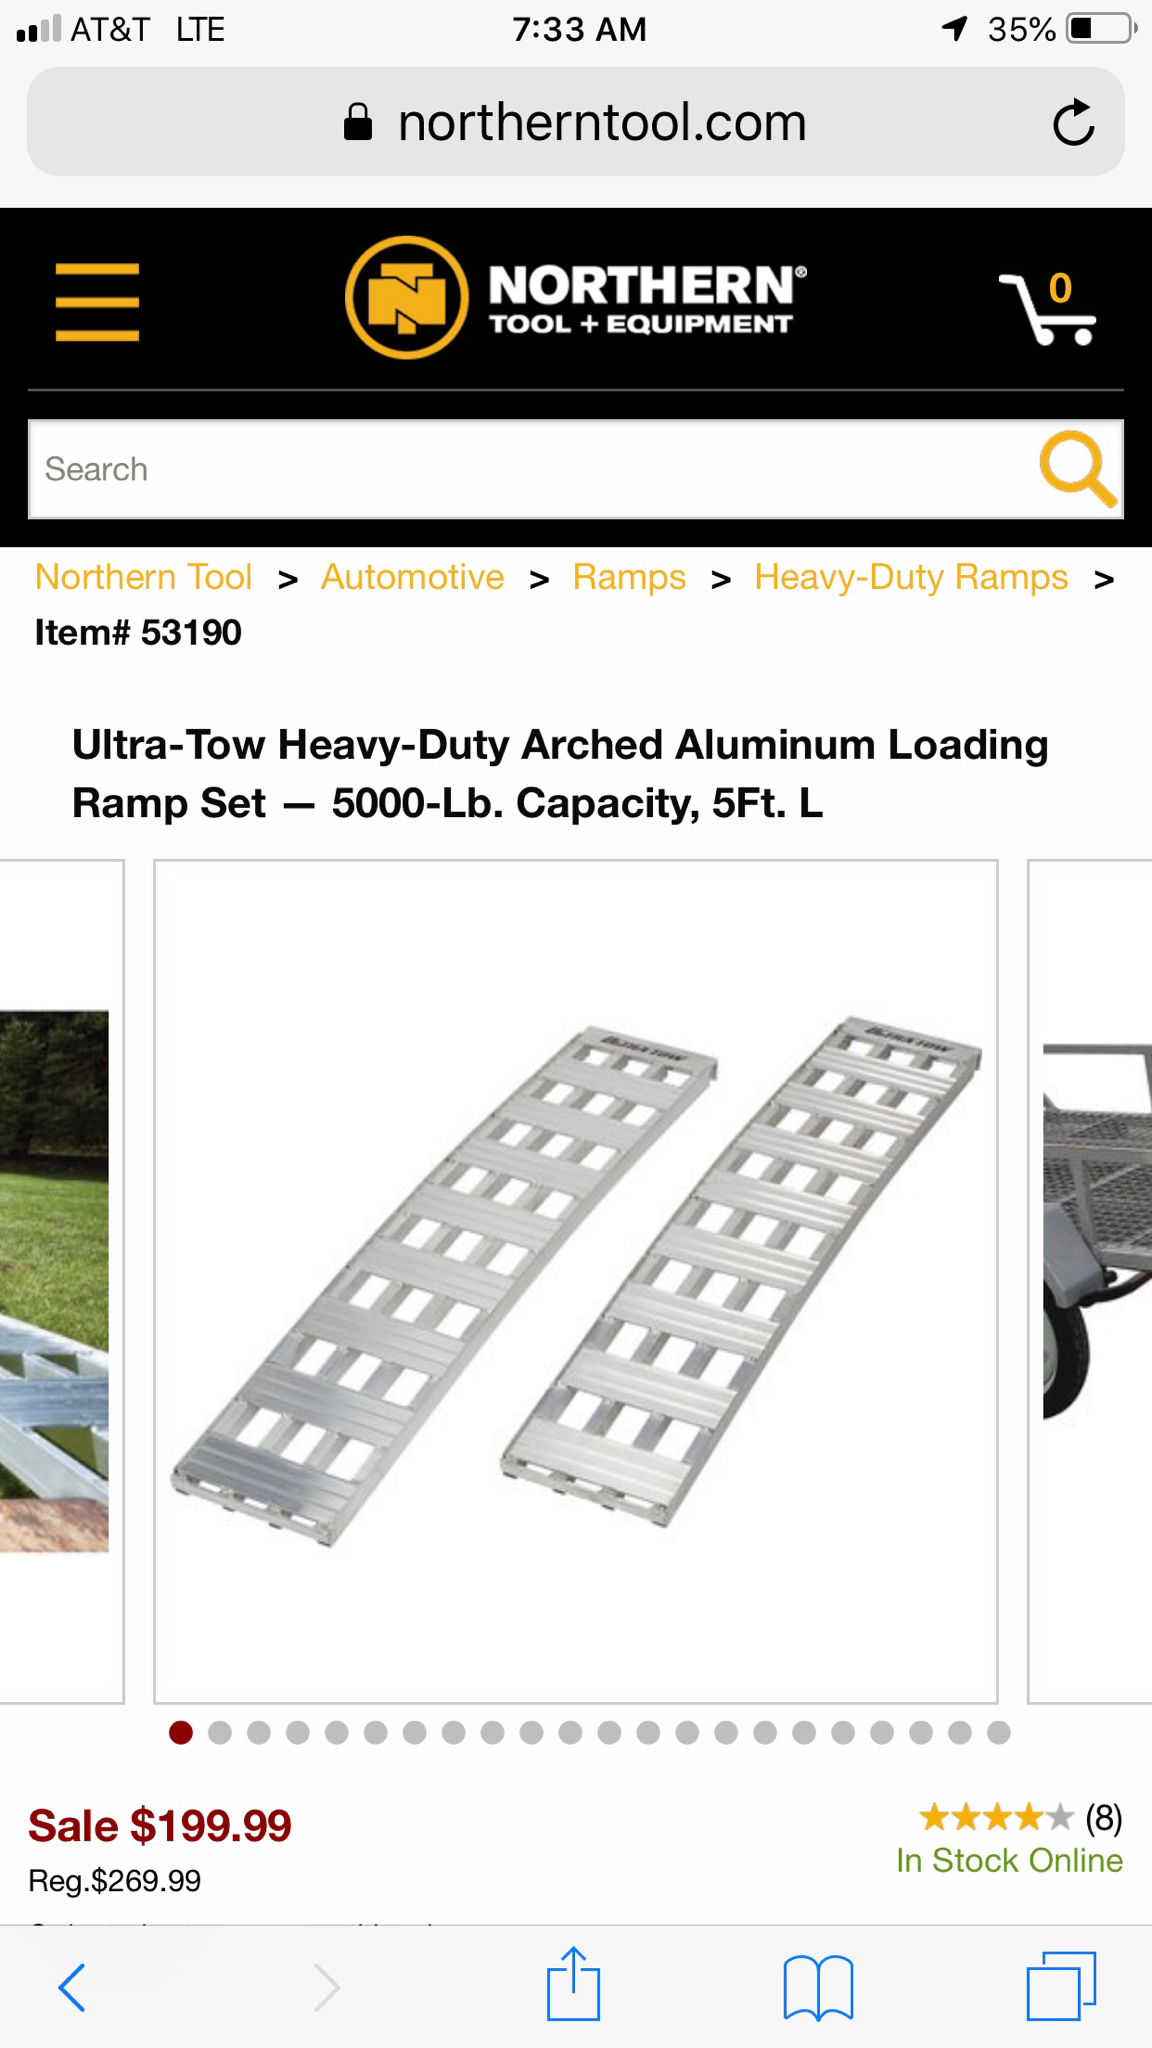Go back with Safari's back arrow

click(x=72, y=1987)
